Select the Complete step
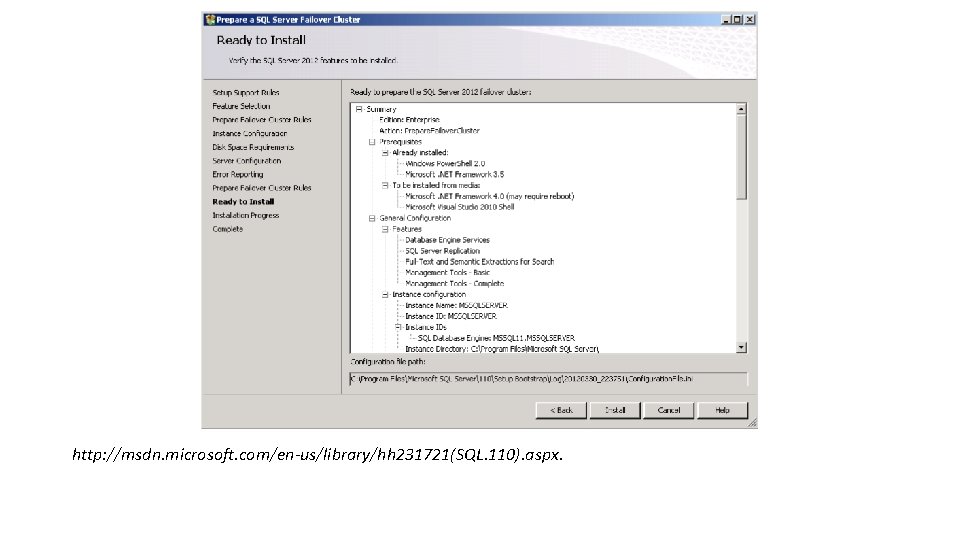 (x=227, y=229)
